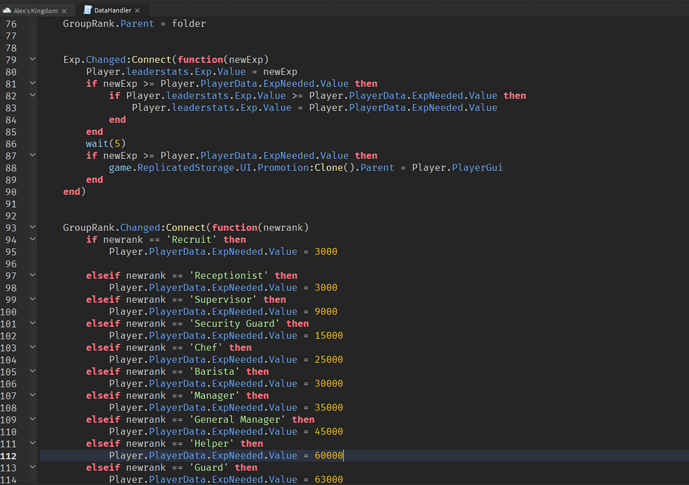Screen dimensions: 689x485
Task: Fold the if block at line 87
Action: tap(32, 156)
